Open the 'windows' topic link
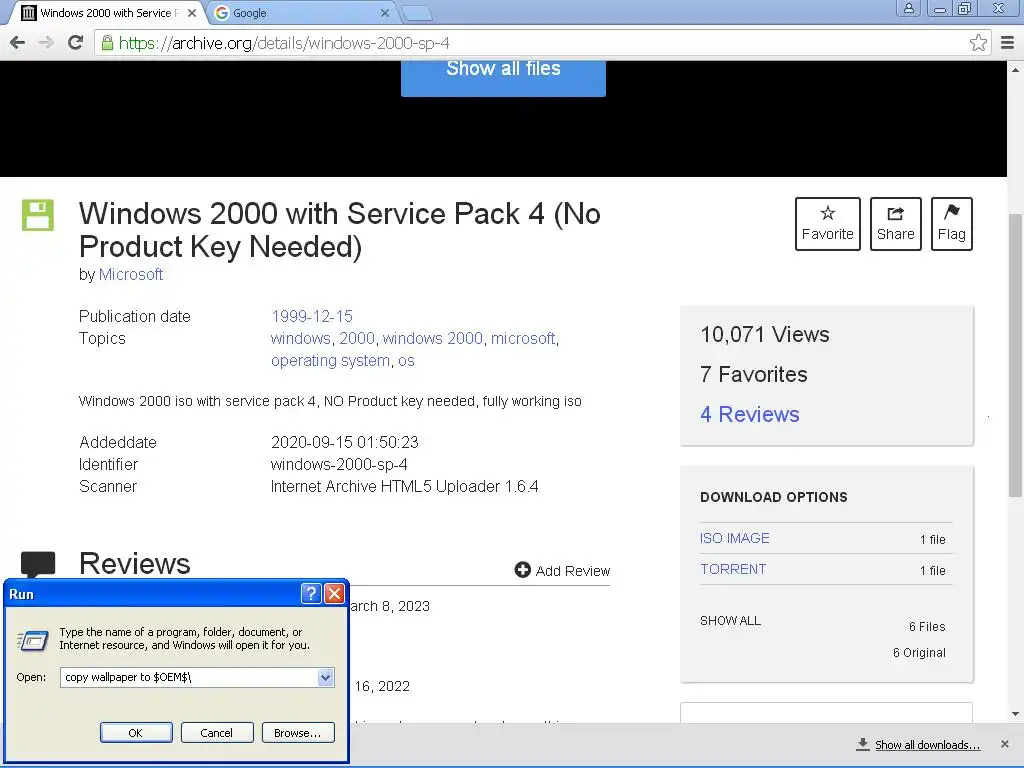Image resolution: width=1024 pixels, height=768 pixels. coord(300,338)
